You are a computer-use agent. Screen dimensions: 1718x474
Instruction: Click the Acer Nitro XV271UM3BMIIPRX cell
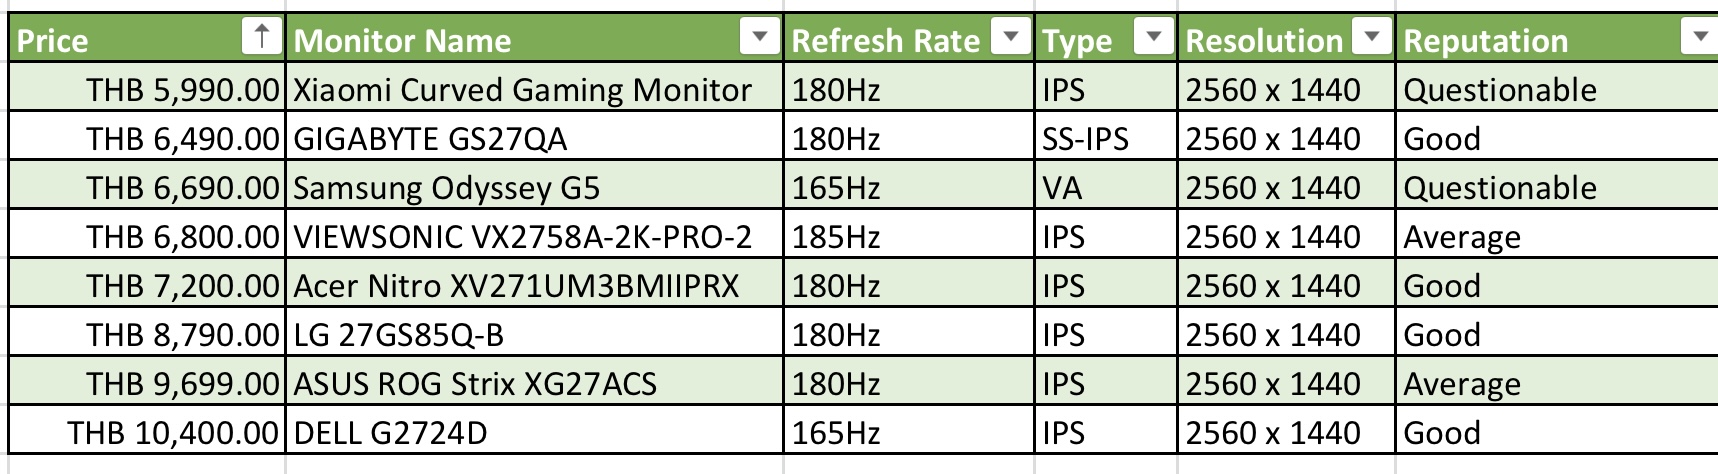535,285
